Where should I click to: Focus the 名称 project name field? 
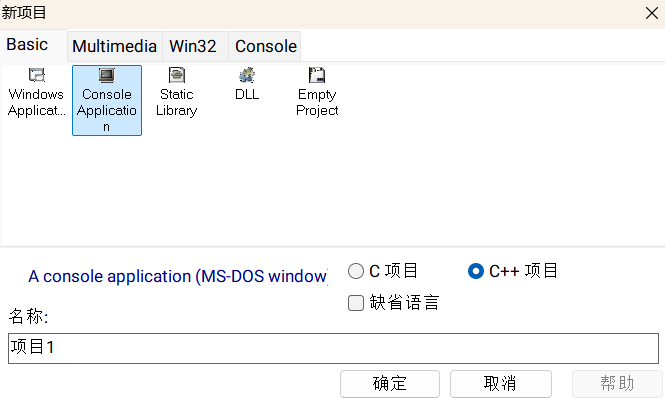[333, 348]
